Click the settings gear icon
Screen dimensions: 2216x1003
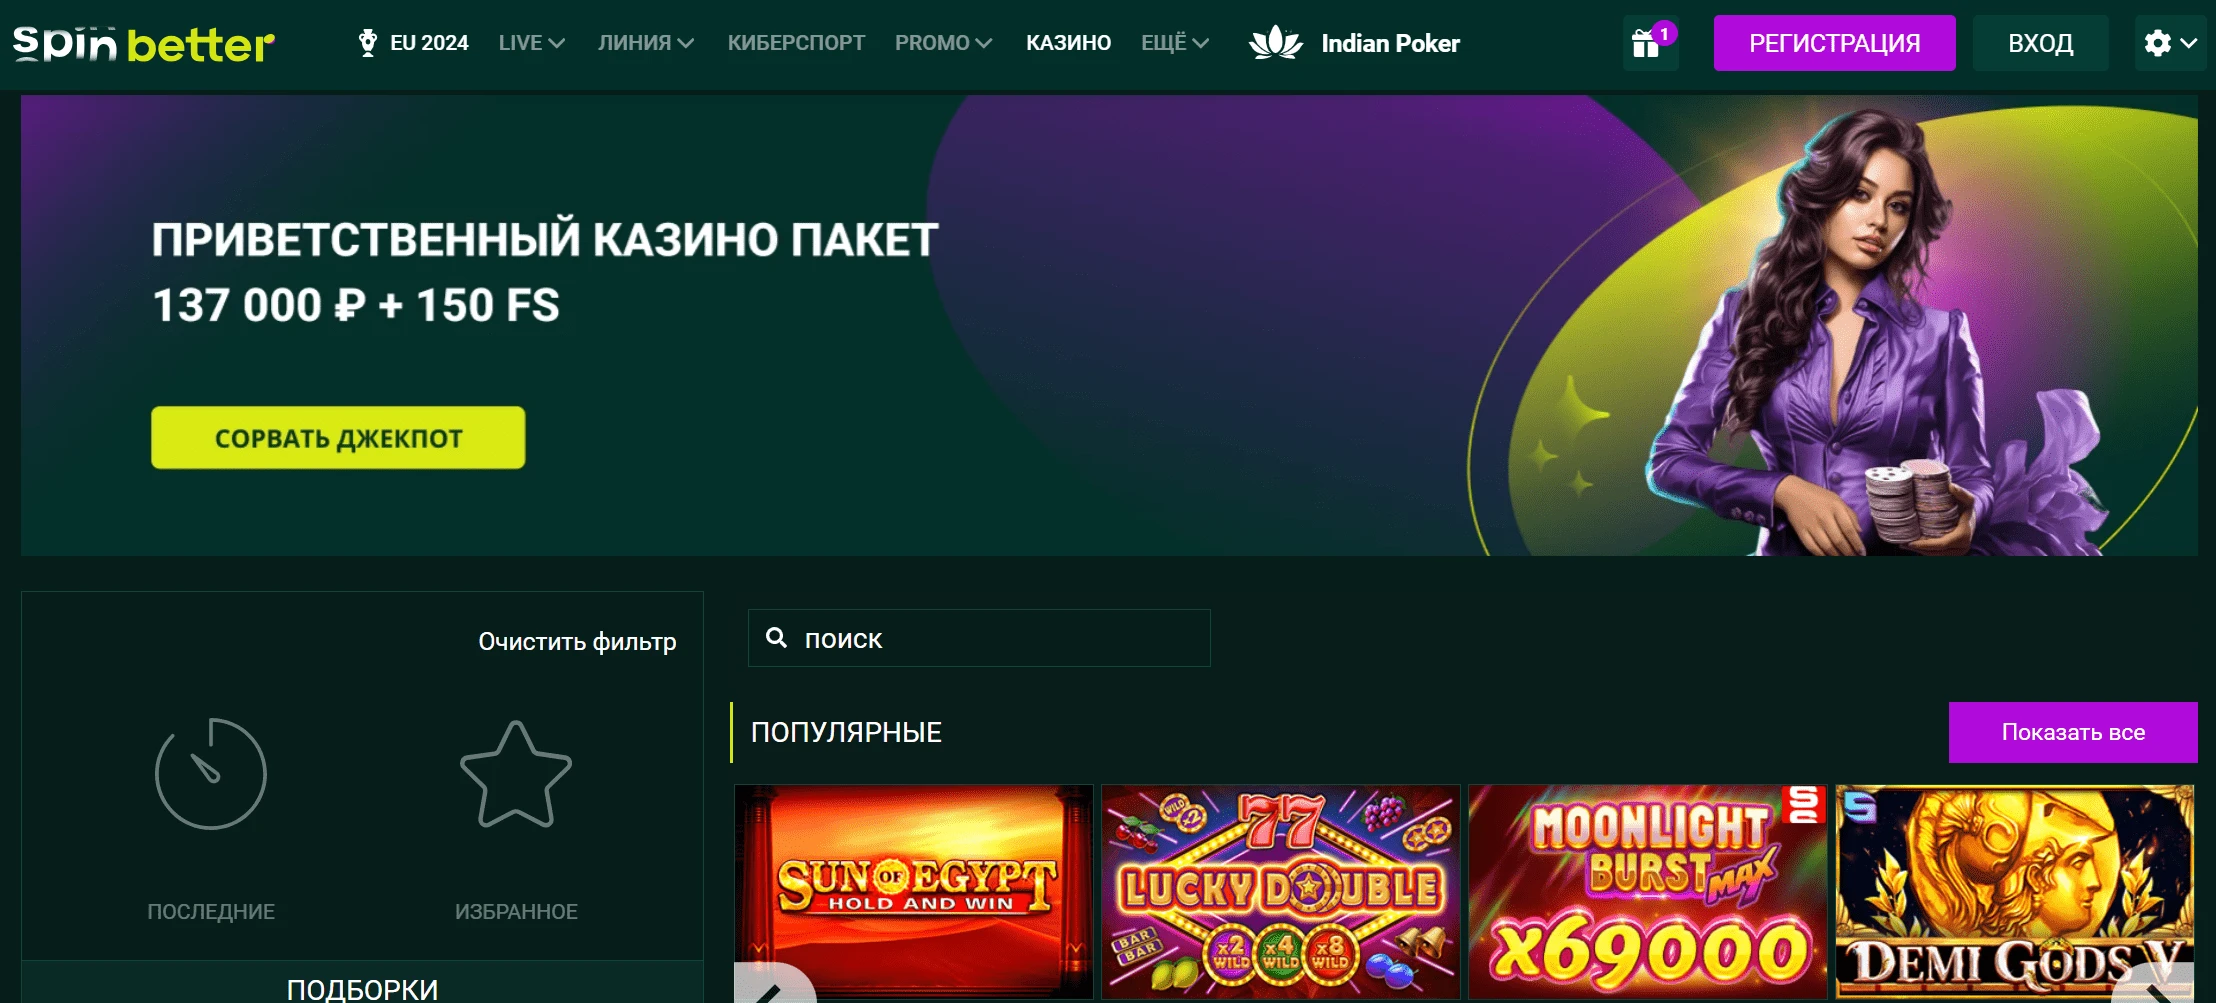(x=2158, y=43)
